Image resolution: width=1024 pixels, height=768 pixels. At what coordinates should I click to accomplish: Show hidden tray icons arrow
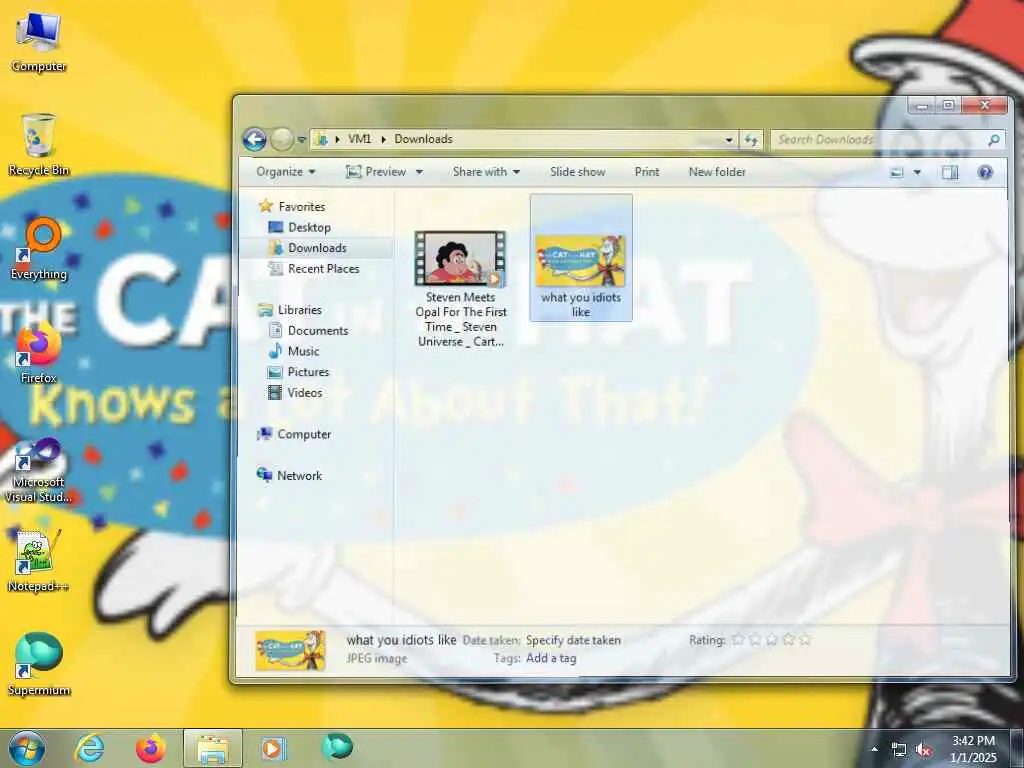tap(874, 749)
